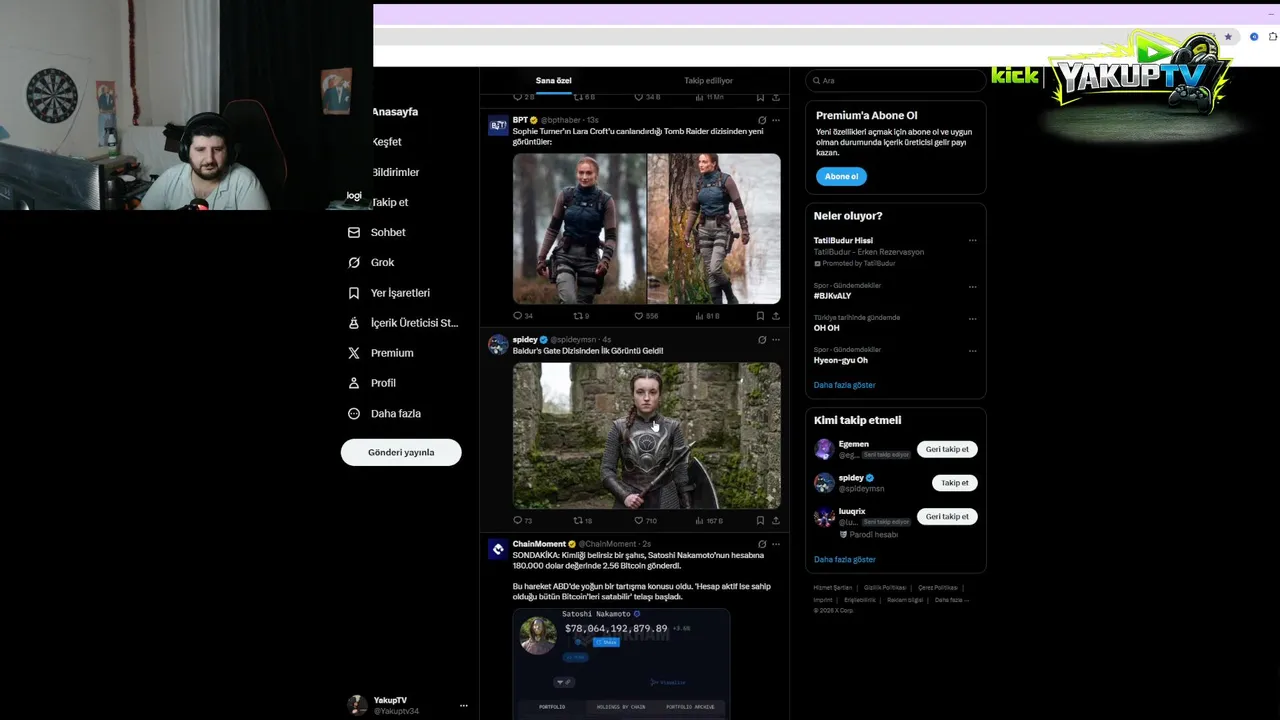Open Anasayfa in the left sidebar
This screenshot has width=1280, height=720.
coord(395,112)
